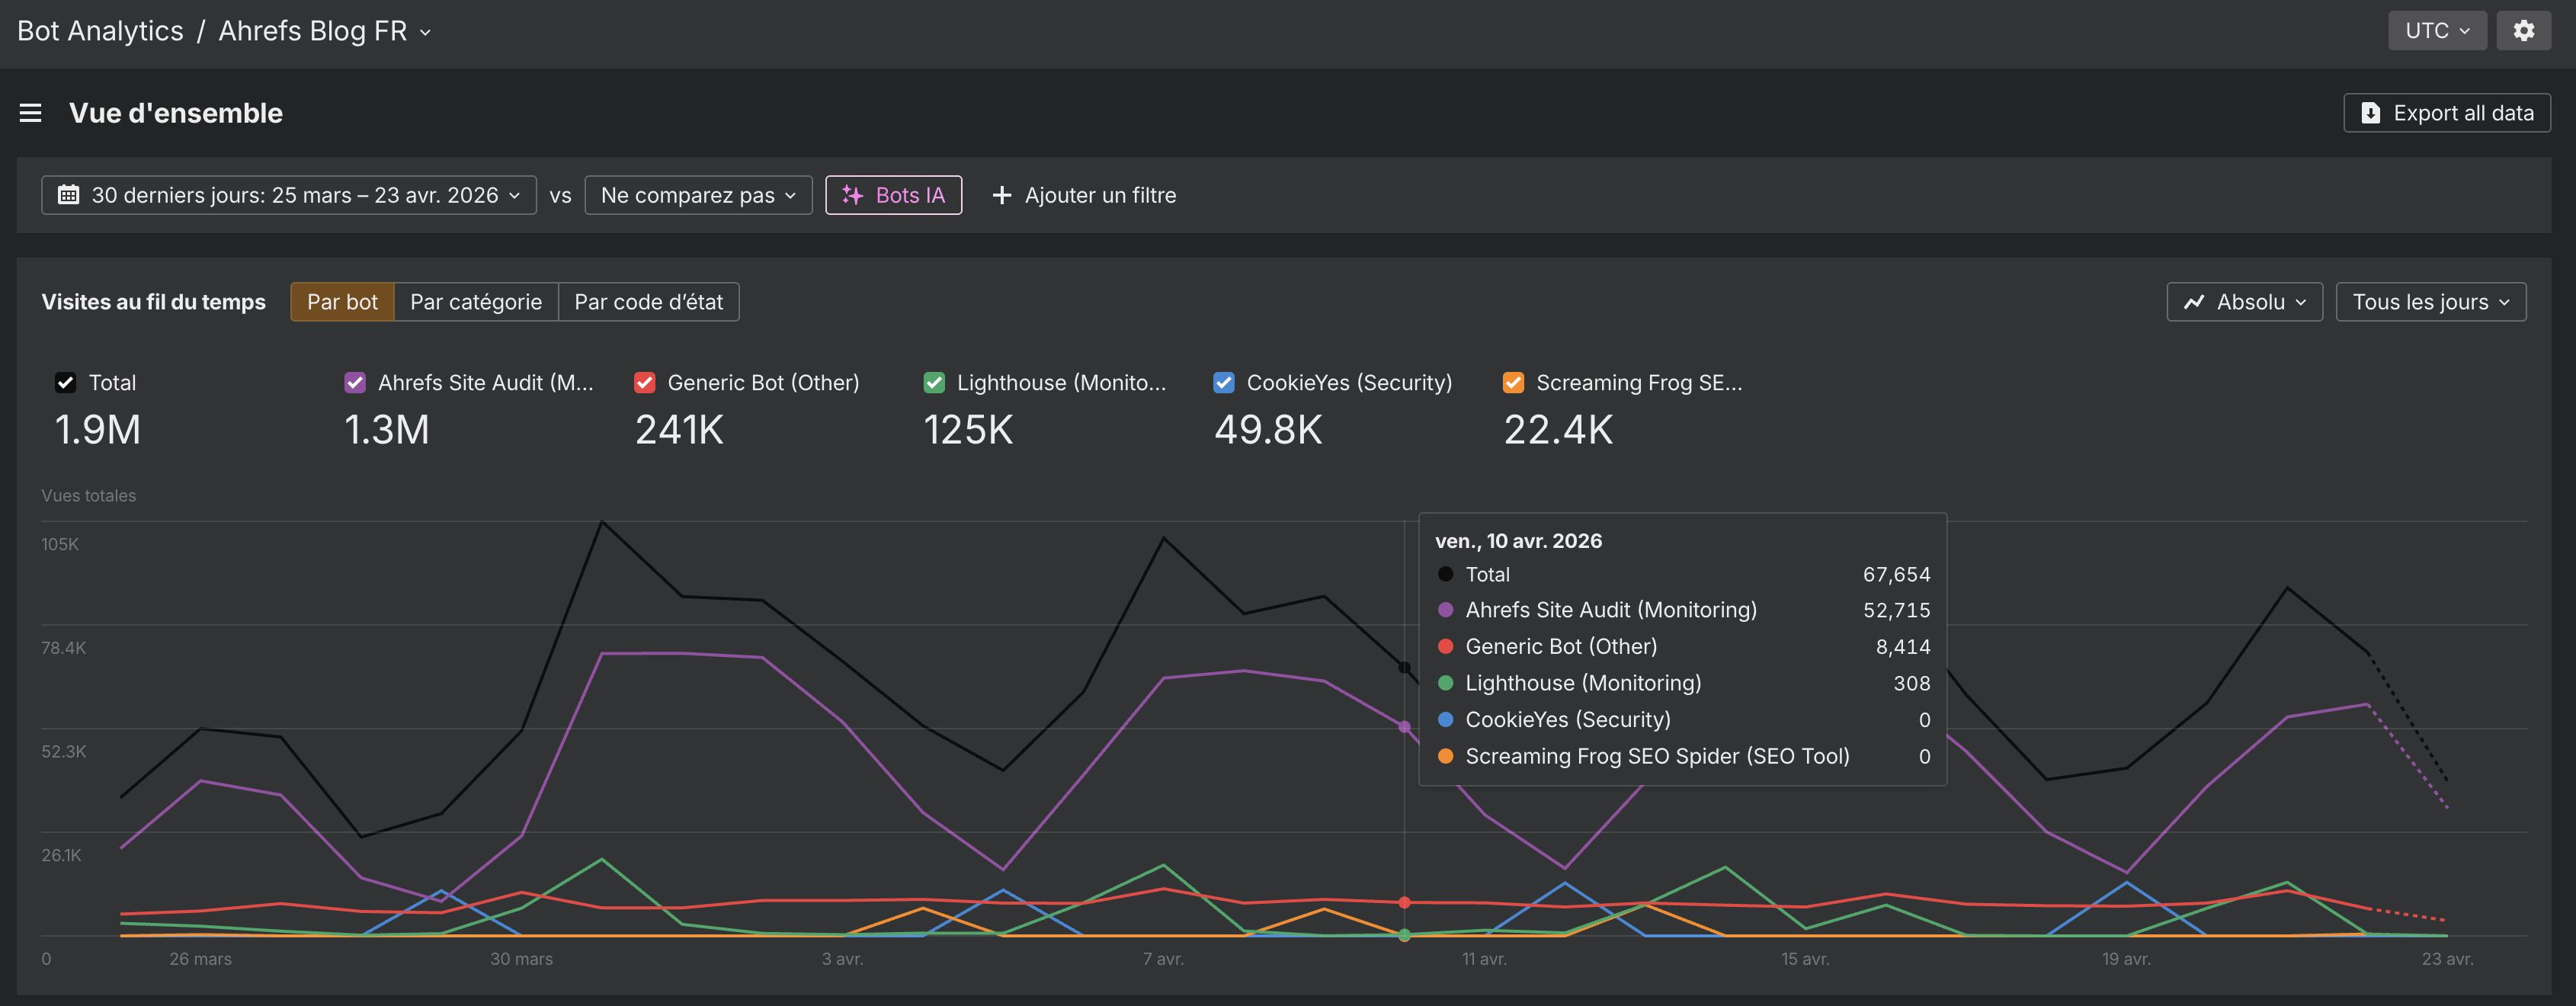The image size is (2576, 1006).
Task: Click the download icon on Export all data
Action: click(x=2370, y=113)
